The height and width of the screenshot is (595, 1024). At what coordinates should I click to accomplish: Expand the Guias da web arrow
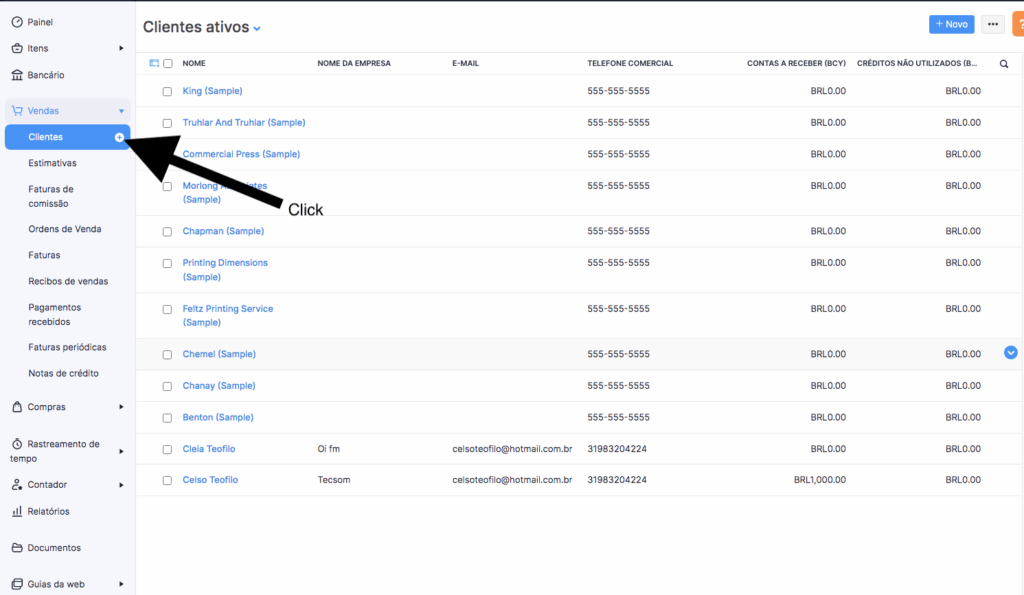click(121, 585)
